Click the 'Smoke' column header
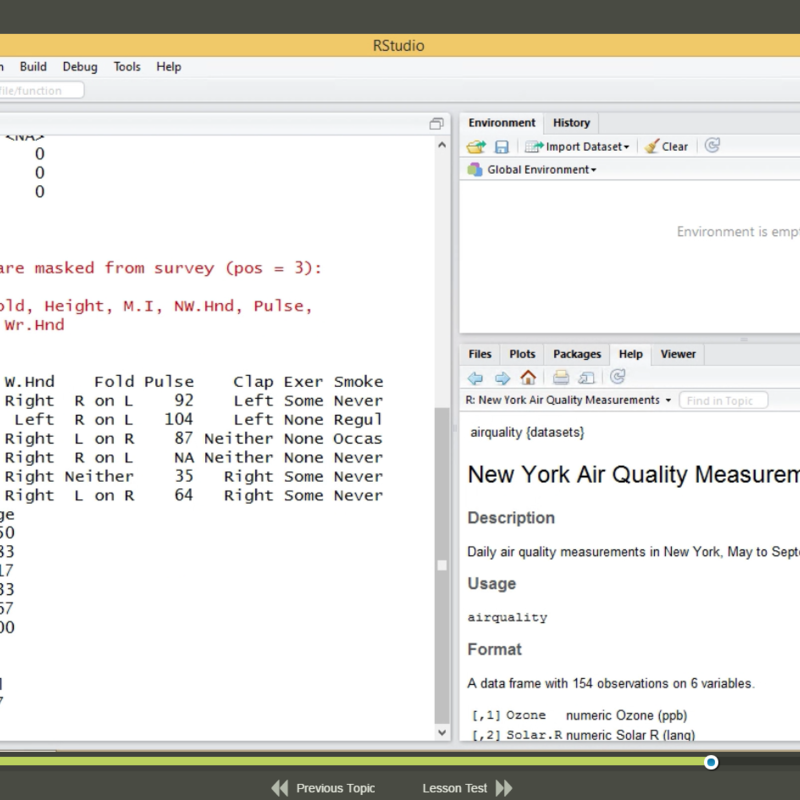Image resolution: width=800 pixels, height=800 pixels. click(x=358, y=382)
